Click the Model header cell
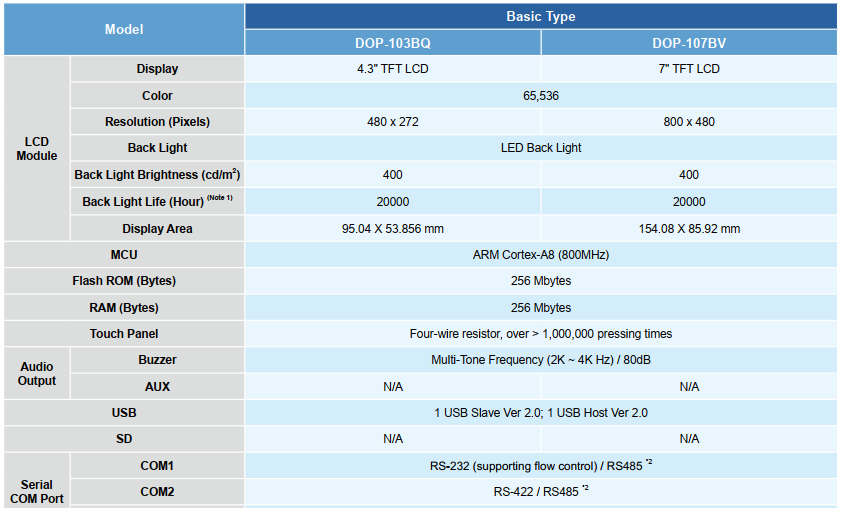This screenshot has width=850, height=508. click(124, 29)
